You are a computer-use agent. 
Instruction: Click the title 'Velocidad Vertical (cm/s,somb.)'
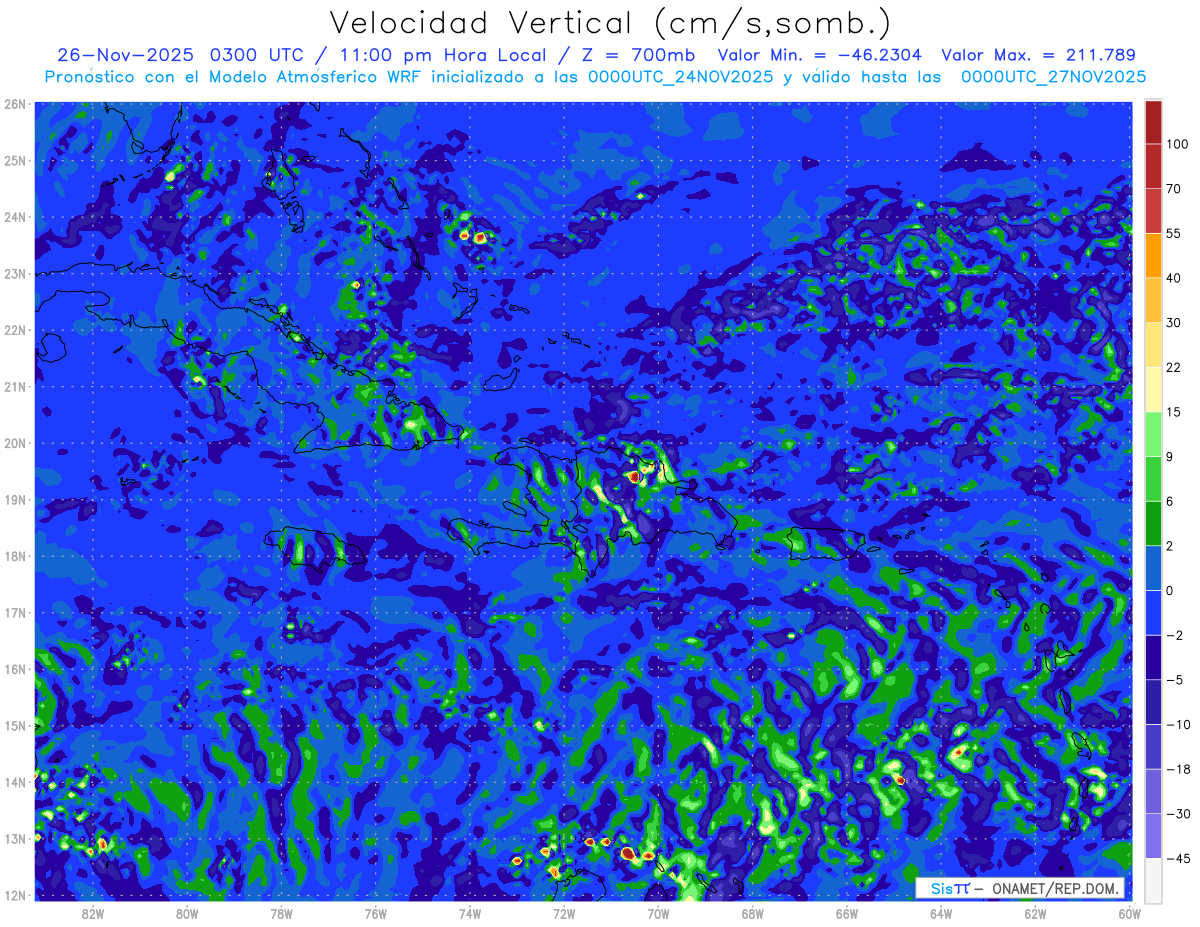[610, 22]
